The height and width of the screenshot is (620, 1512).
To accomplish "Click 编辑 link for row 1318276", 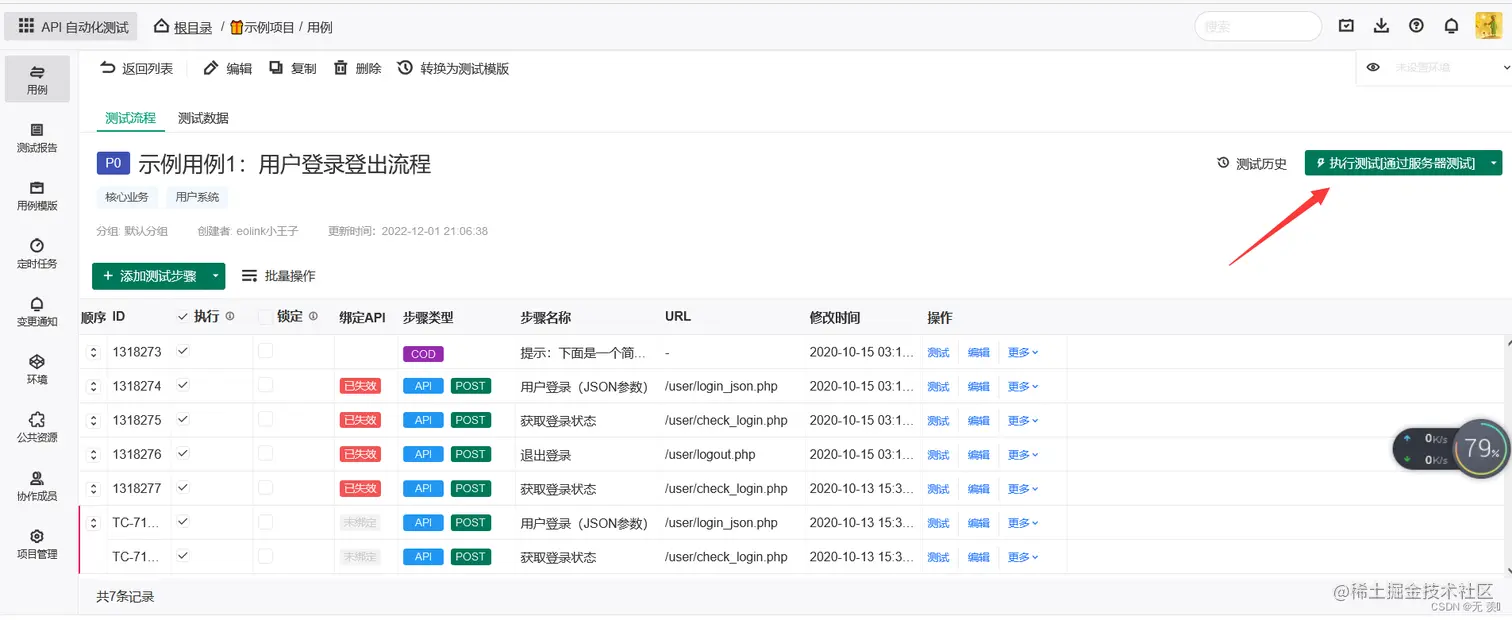I will [978, 455].
